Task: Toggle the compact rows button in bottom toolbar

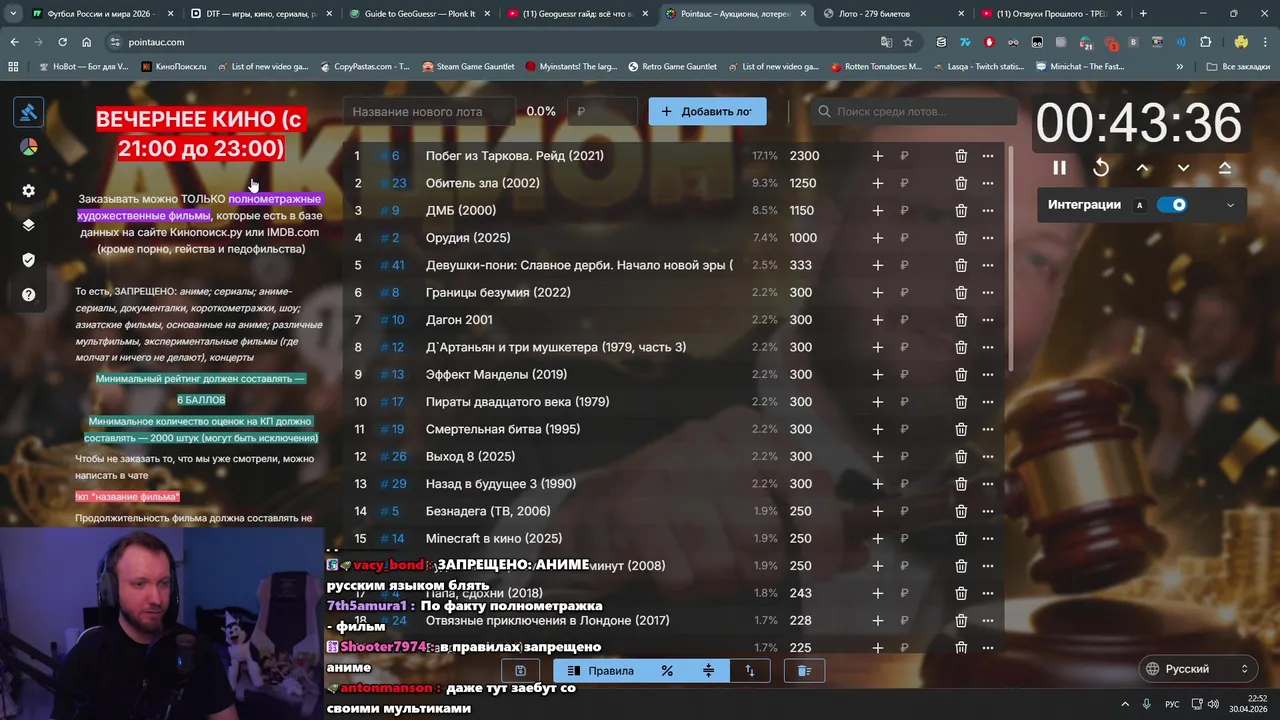Action: 709,671
